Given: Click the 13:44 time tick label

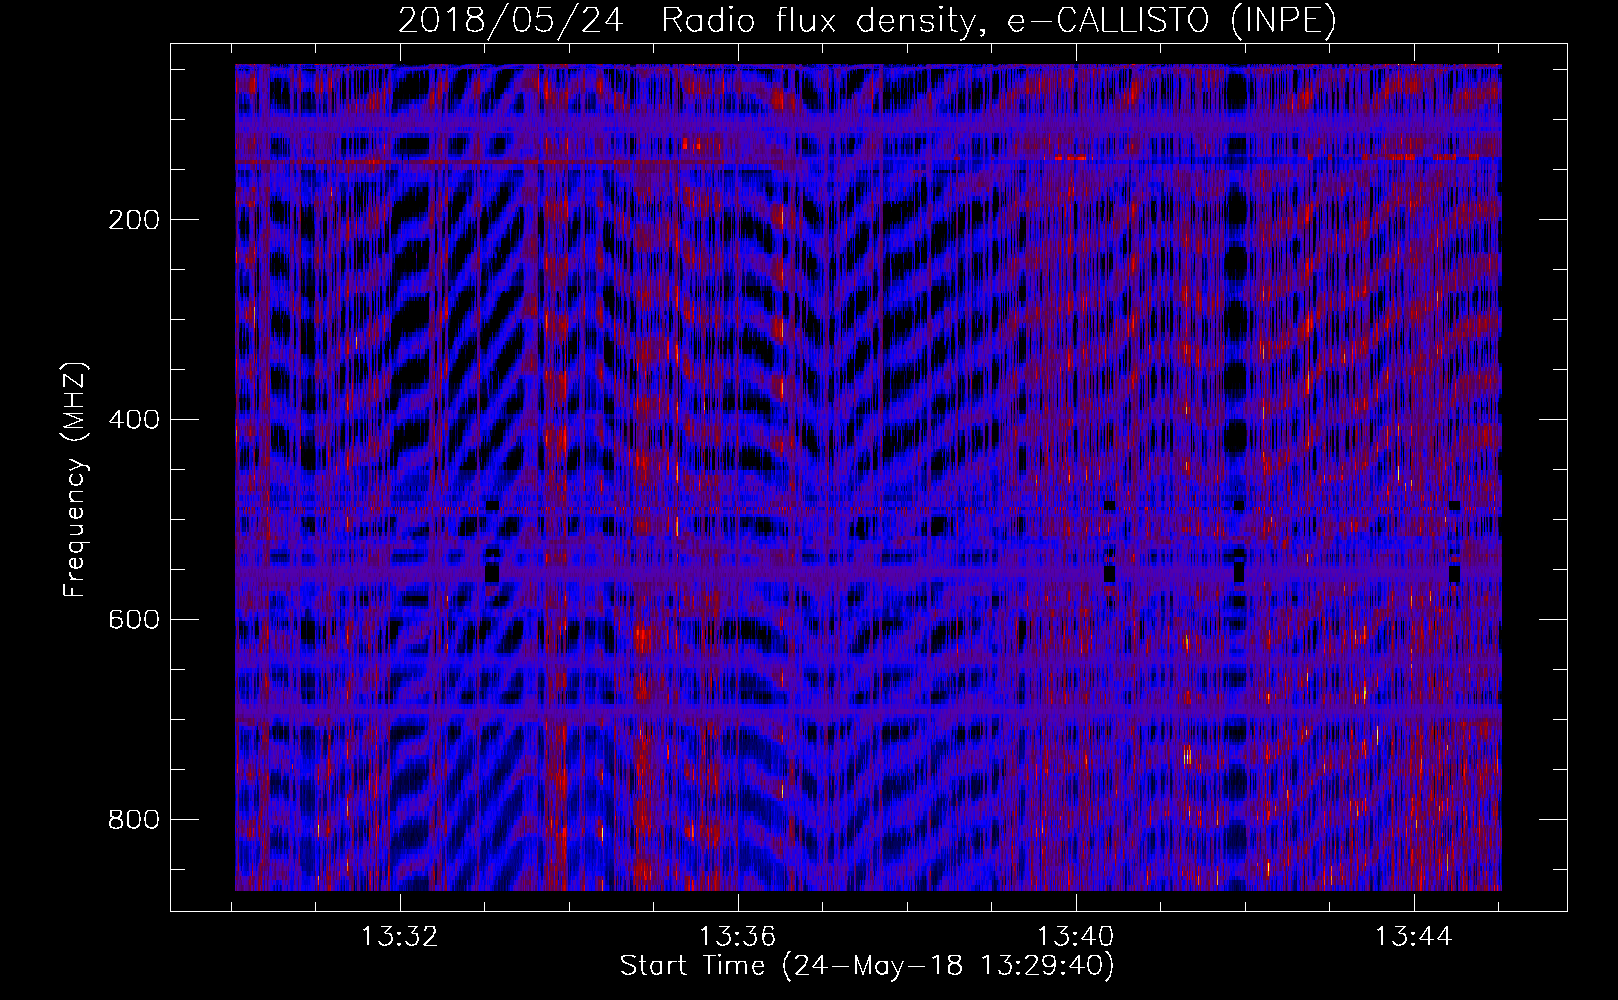Looking at the screenshot, I should click(x=1414, y=937).
